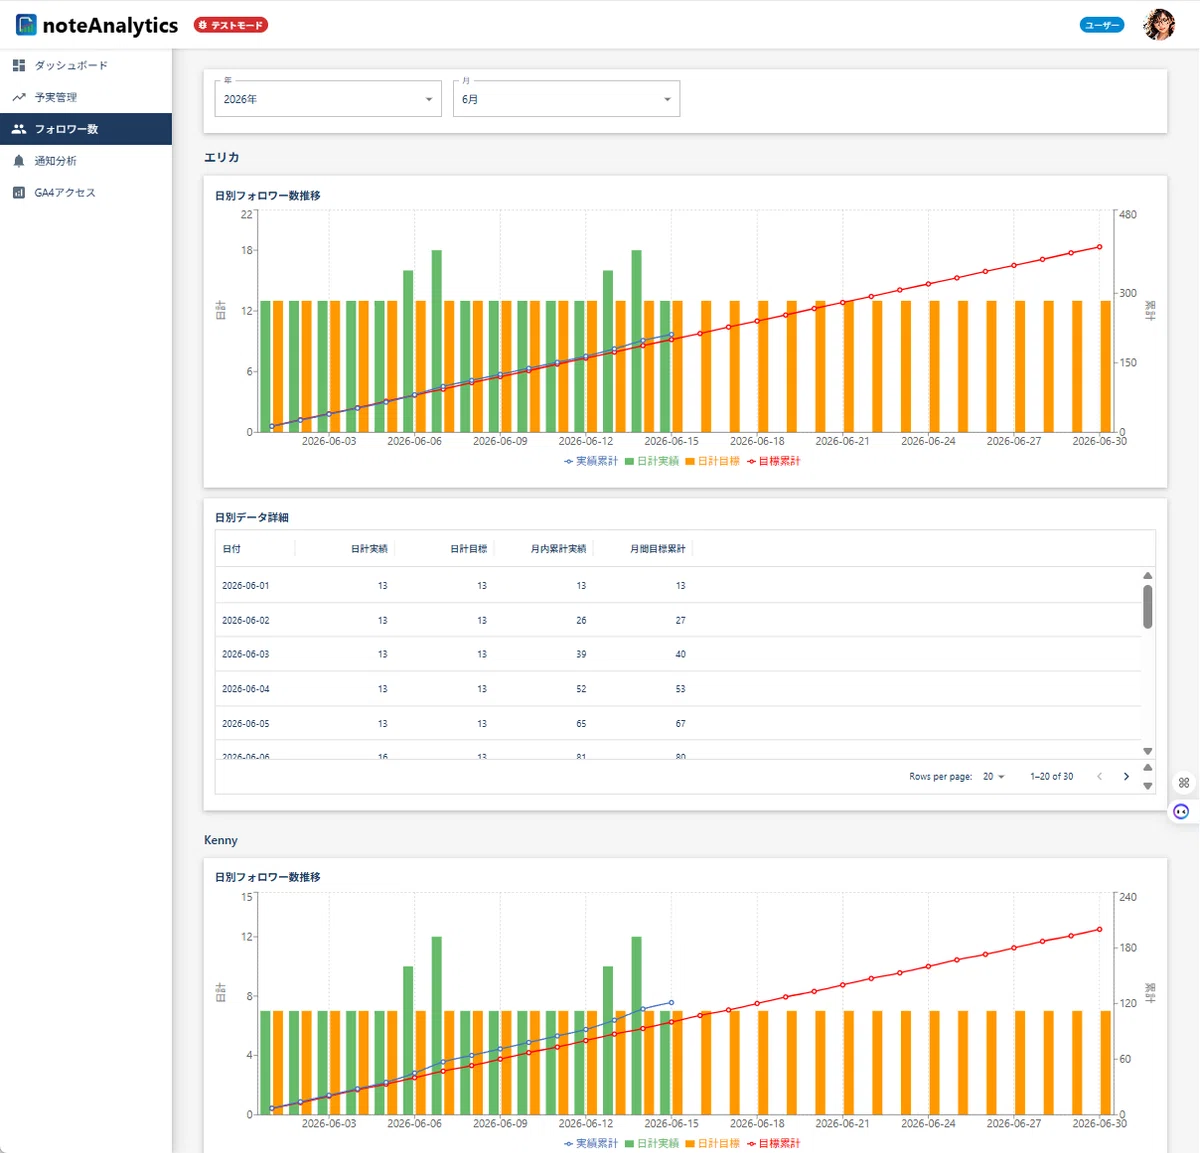Screen dimensions: 1200x1153
Task: Open the ダッシュボード page
Action: click(x=86, y=65)
